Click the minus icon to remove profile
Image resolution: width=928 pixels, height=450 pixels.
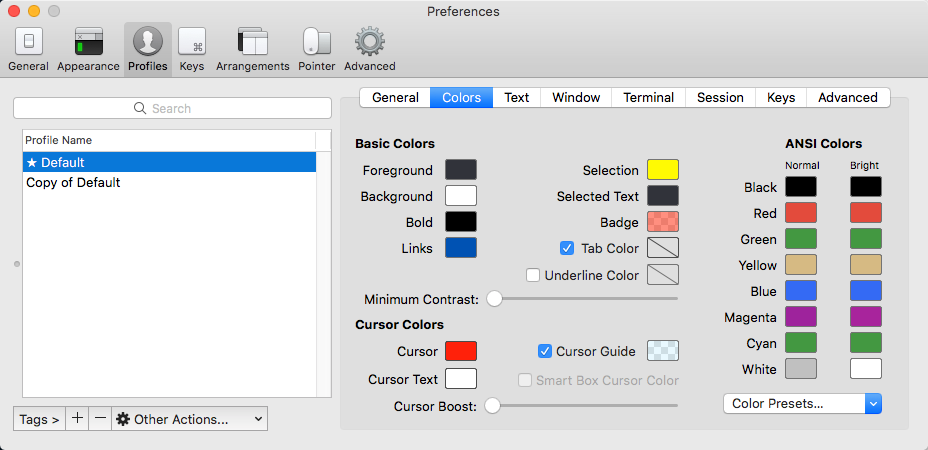click(99, 419)
